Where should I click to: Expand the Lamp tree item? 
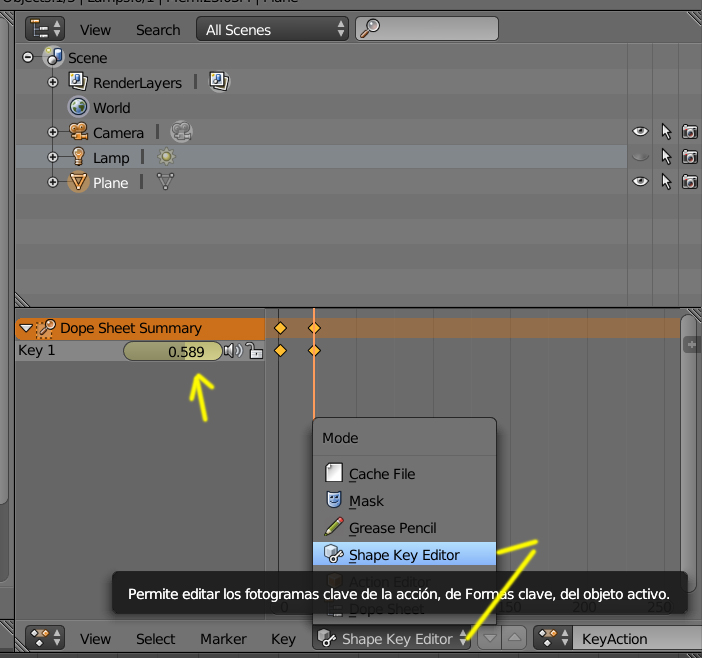tap(53, 158)
